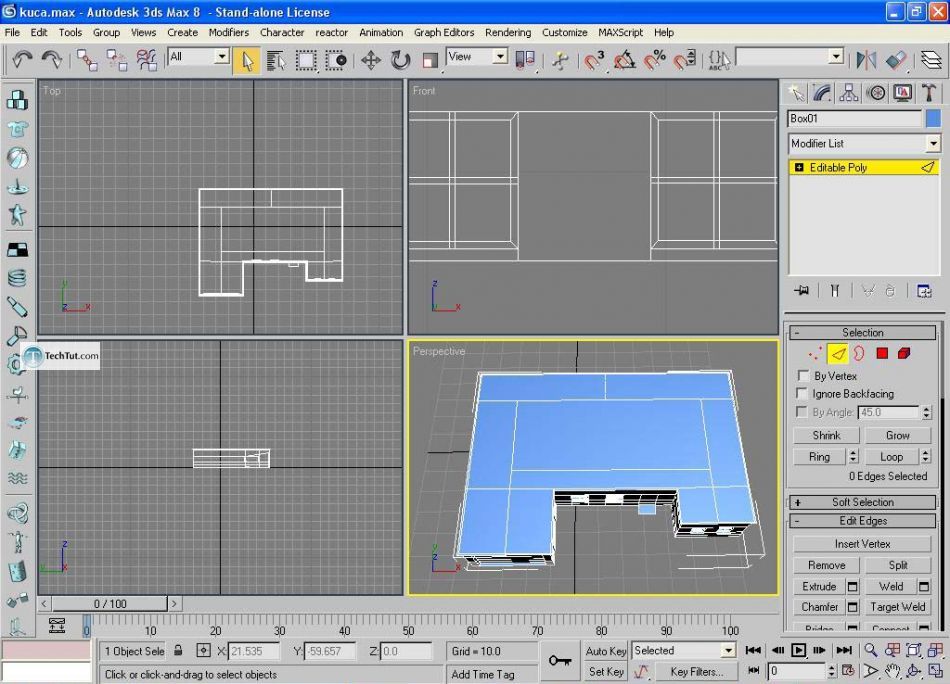Click the Shrink selection button
The width and height of the screenshot is (950, 684).
coord(826,435)
